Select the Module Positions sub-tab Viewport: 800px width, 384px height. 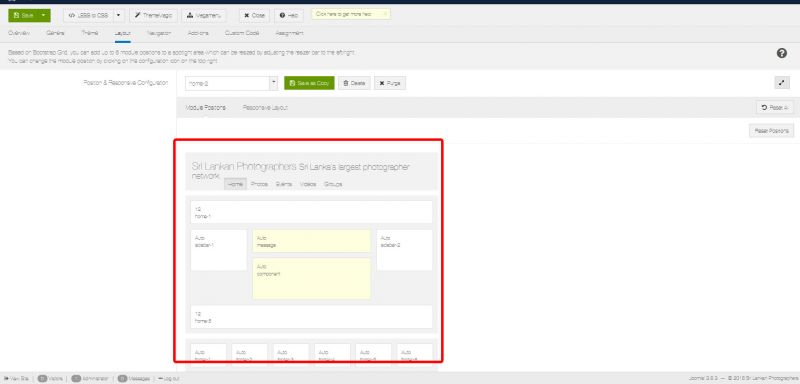(x=205, y=108)
